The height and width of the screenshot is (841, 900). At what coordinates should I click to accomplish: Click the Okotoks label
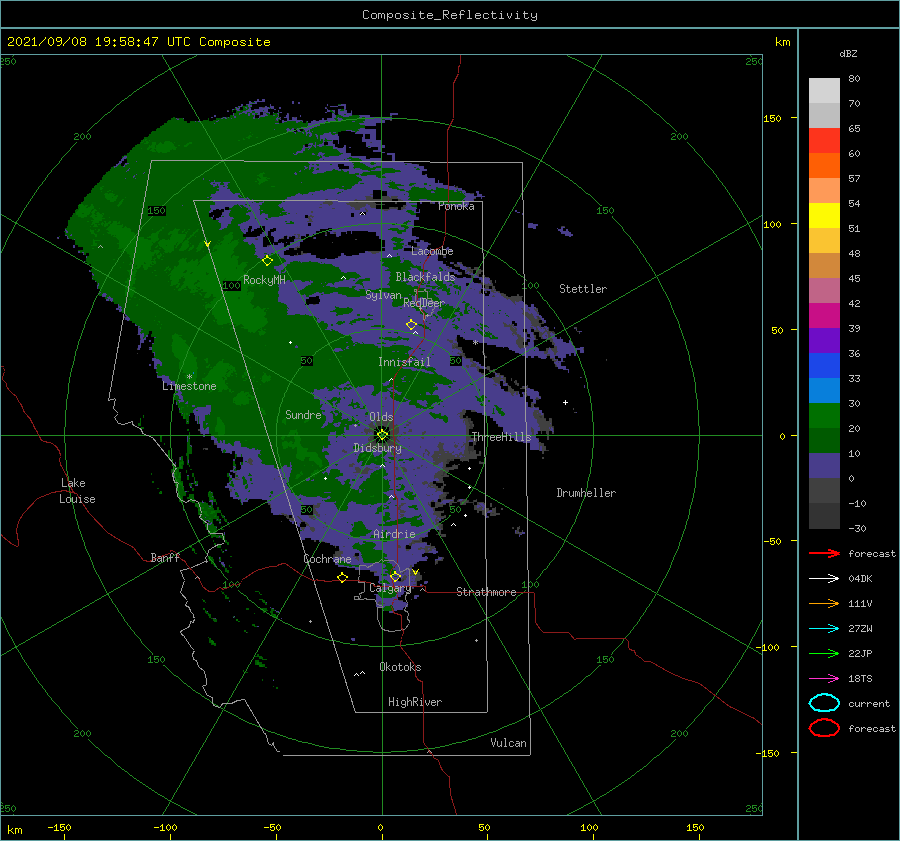(400, 667)
